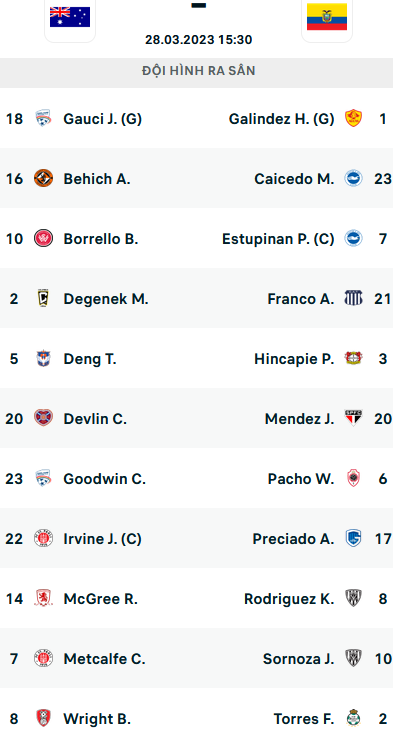Screen dimensions: 393x747
Task: Click the Australia flag icon
Action: click(70, 17)
